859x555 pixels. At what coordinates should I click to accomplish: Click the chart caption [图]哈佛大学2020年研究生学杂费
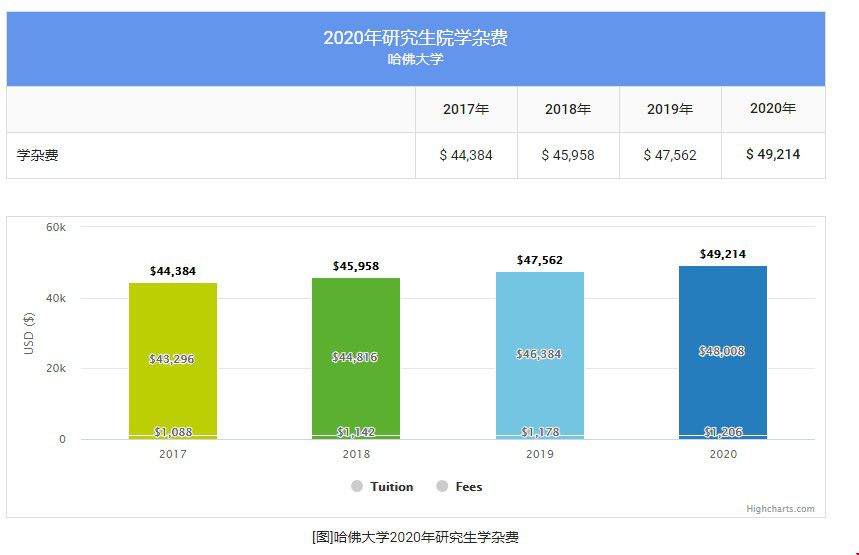click(415, 537)
